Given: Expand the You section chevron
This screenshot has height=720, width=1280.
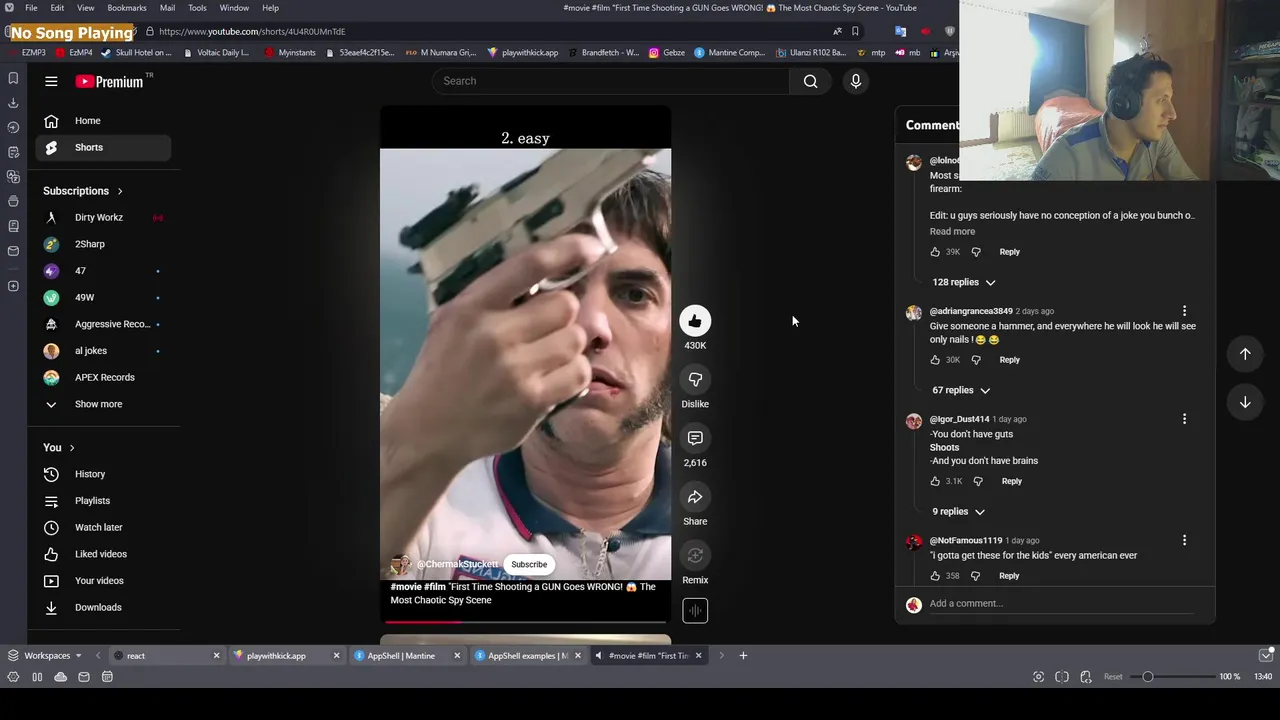Looking at the screenshot, I should pos(72,448).
